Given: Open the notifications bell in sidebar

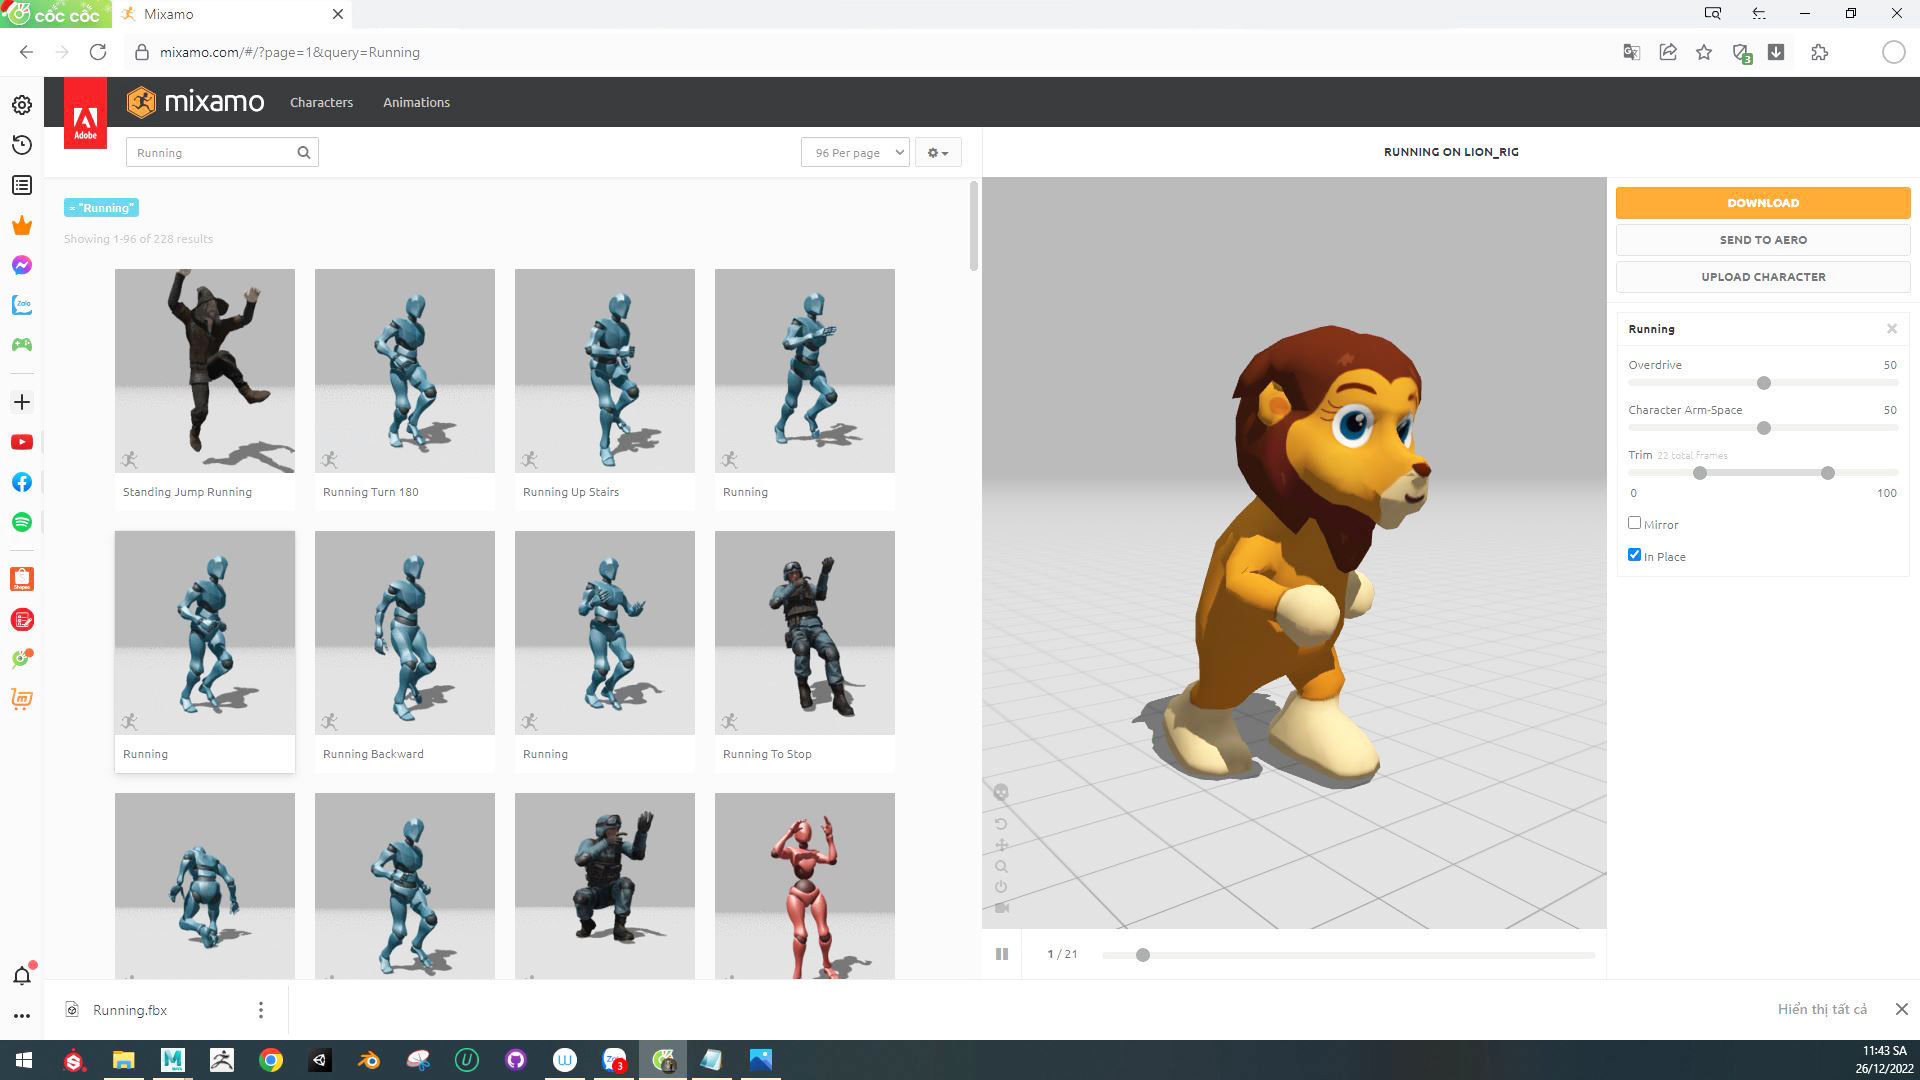Looking at the screenshot, I should point(22,975).
